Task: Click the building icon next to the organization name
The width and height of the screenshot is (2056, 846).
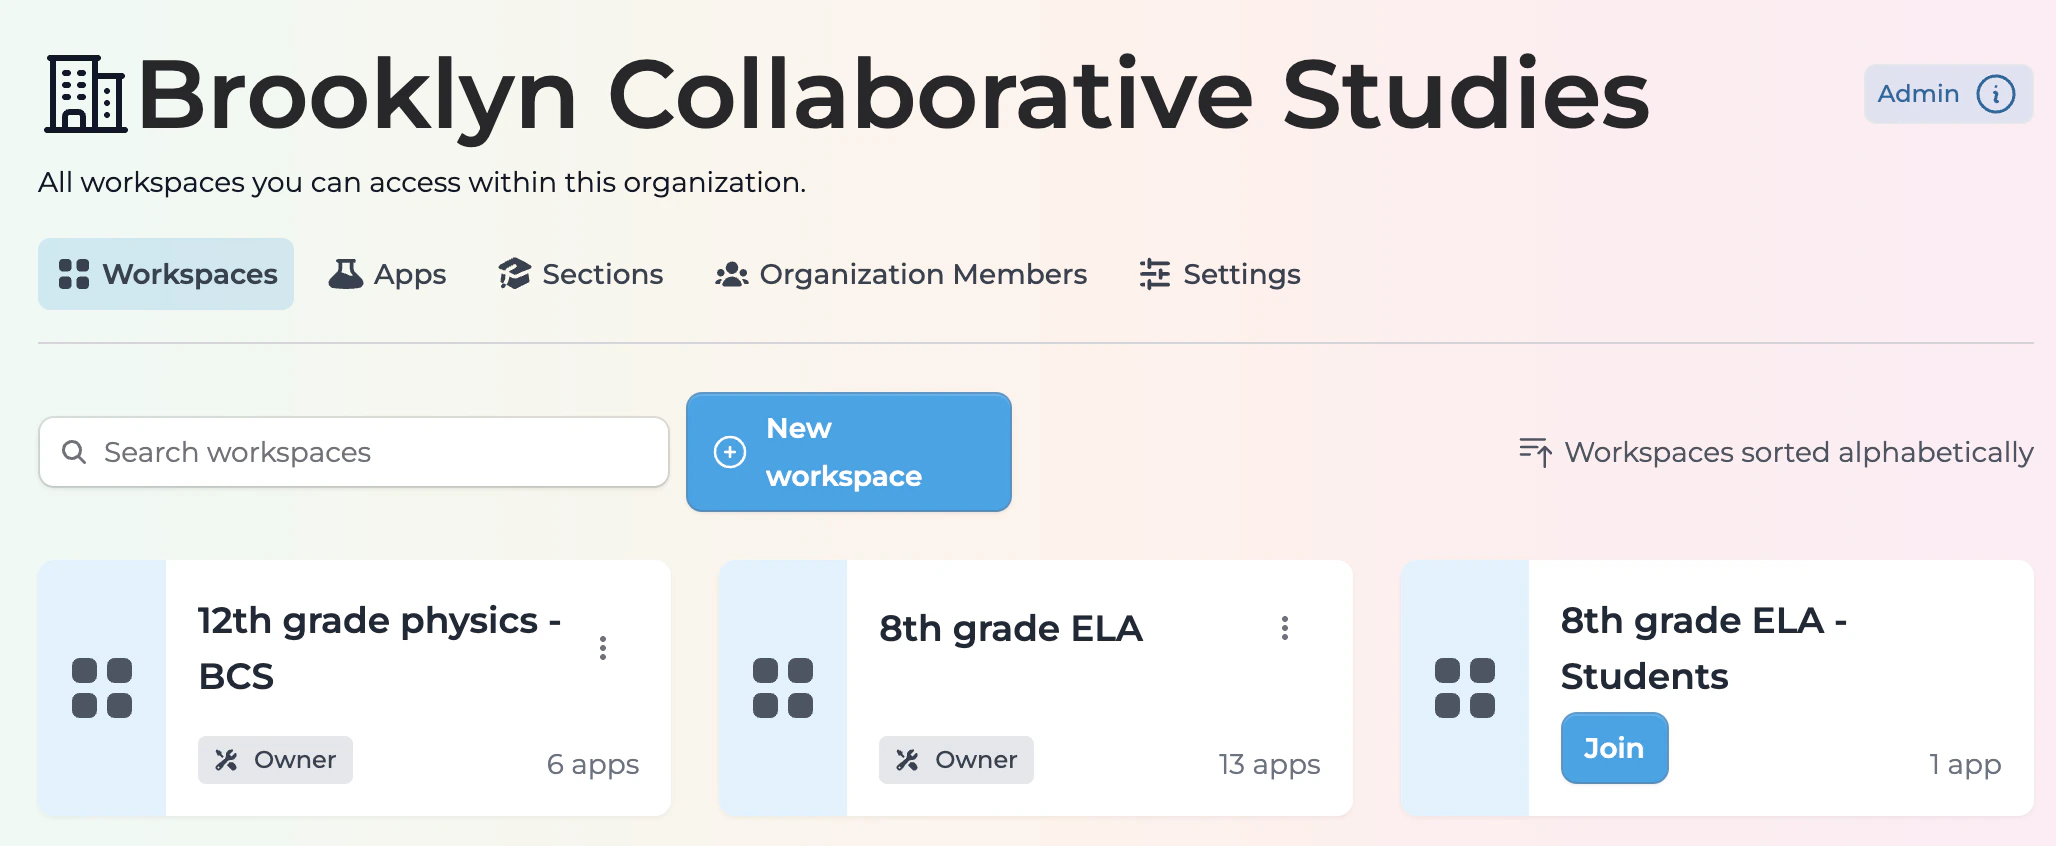Action: tap(85, 95)
